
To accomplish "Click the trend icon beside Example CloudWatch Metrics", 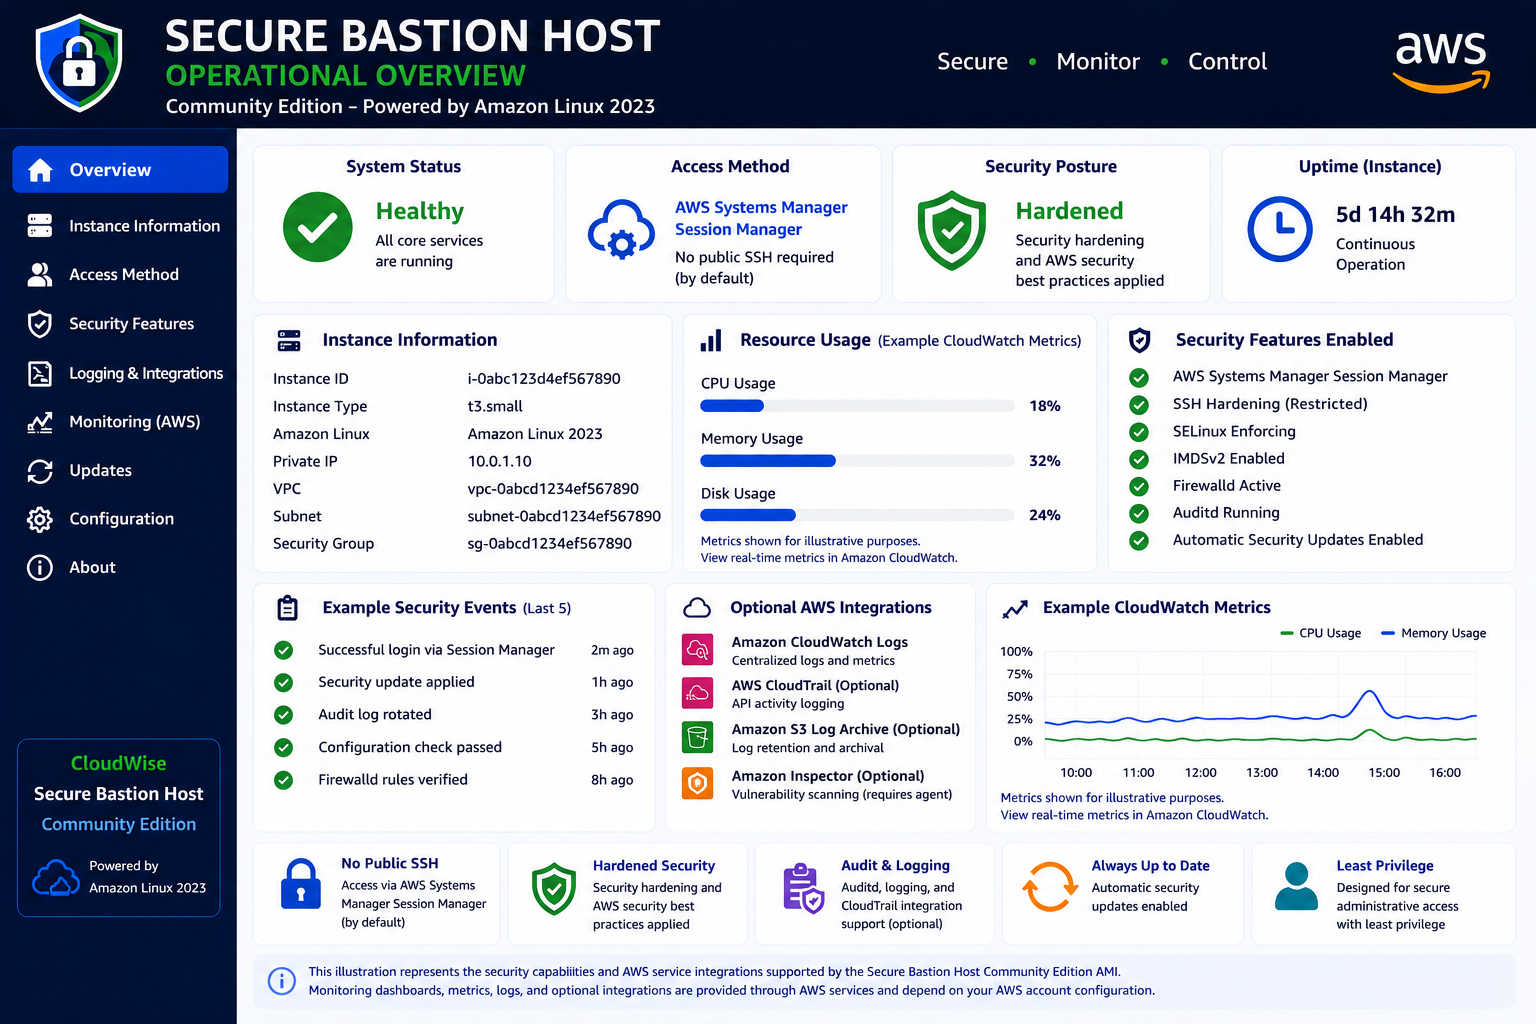I will [x=1016, y=608].
